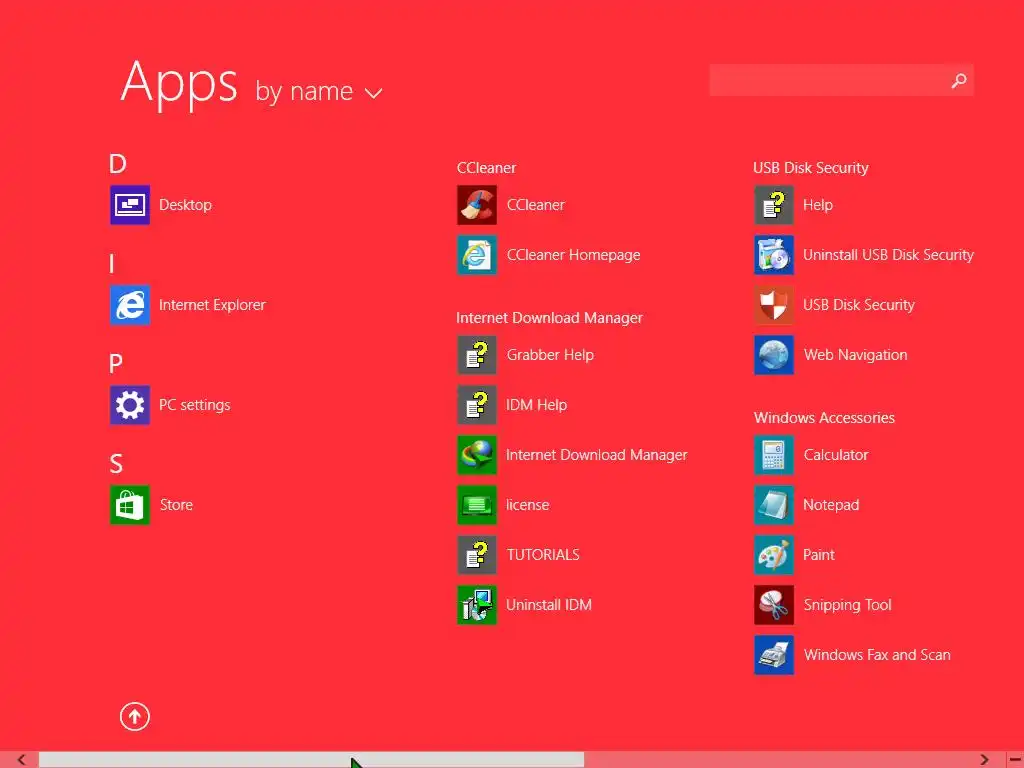Click the 'CCleaner Homepage' label

[x=573, y=255]
